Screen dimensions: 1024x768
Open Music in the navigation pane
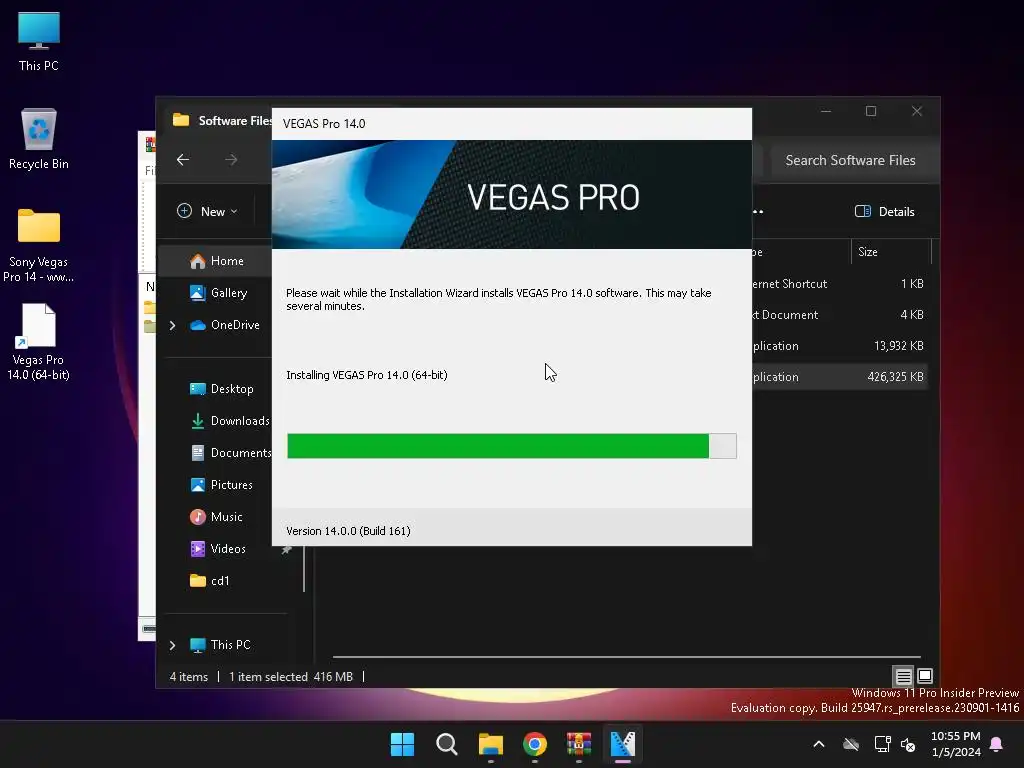tap(216, 517)
